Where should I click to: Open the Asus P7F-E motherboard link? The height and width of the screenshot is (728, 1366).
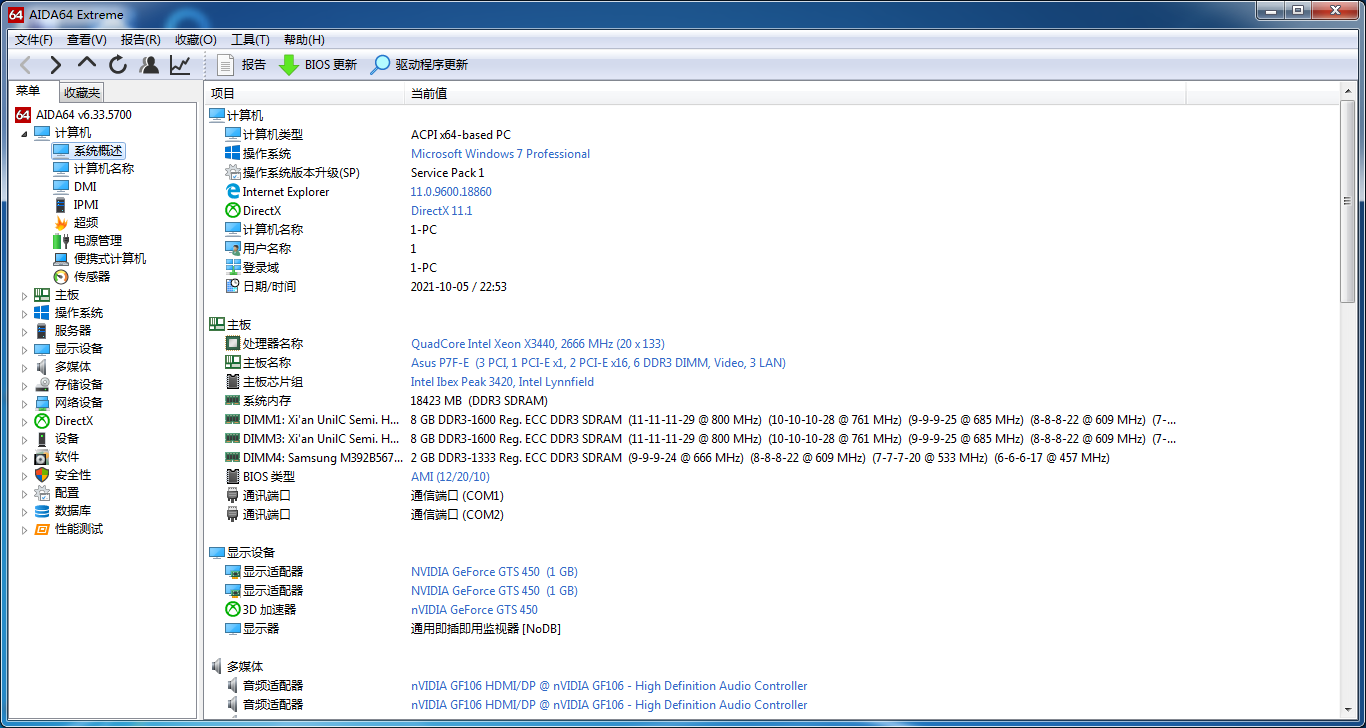point(598,363)
